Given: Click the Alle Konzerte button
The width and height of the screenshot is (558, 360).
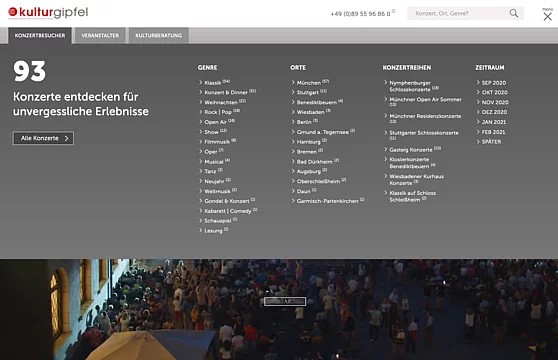Looking at the screenshot, I should pos(43,138).
